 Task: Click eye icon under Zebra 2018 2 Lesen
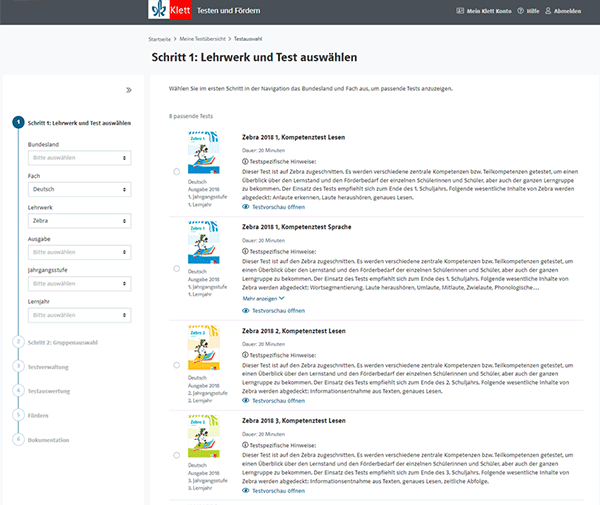pyautogui.click(x=246, y=401)
